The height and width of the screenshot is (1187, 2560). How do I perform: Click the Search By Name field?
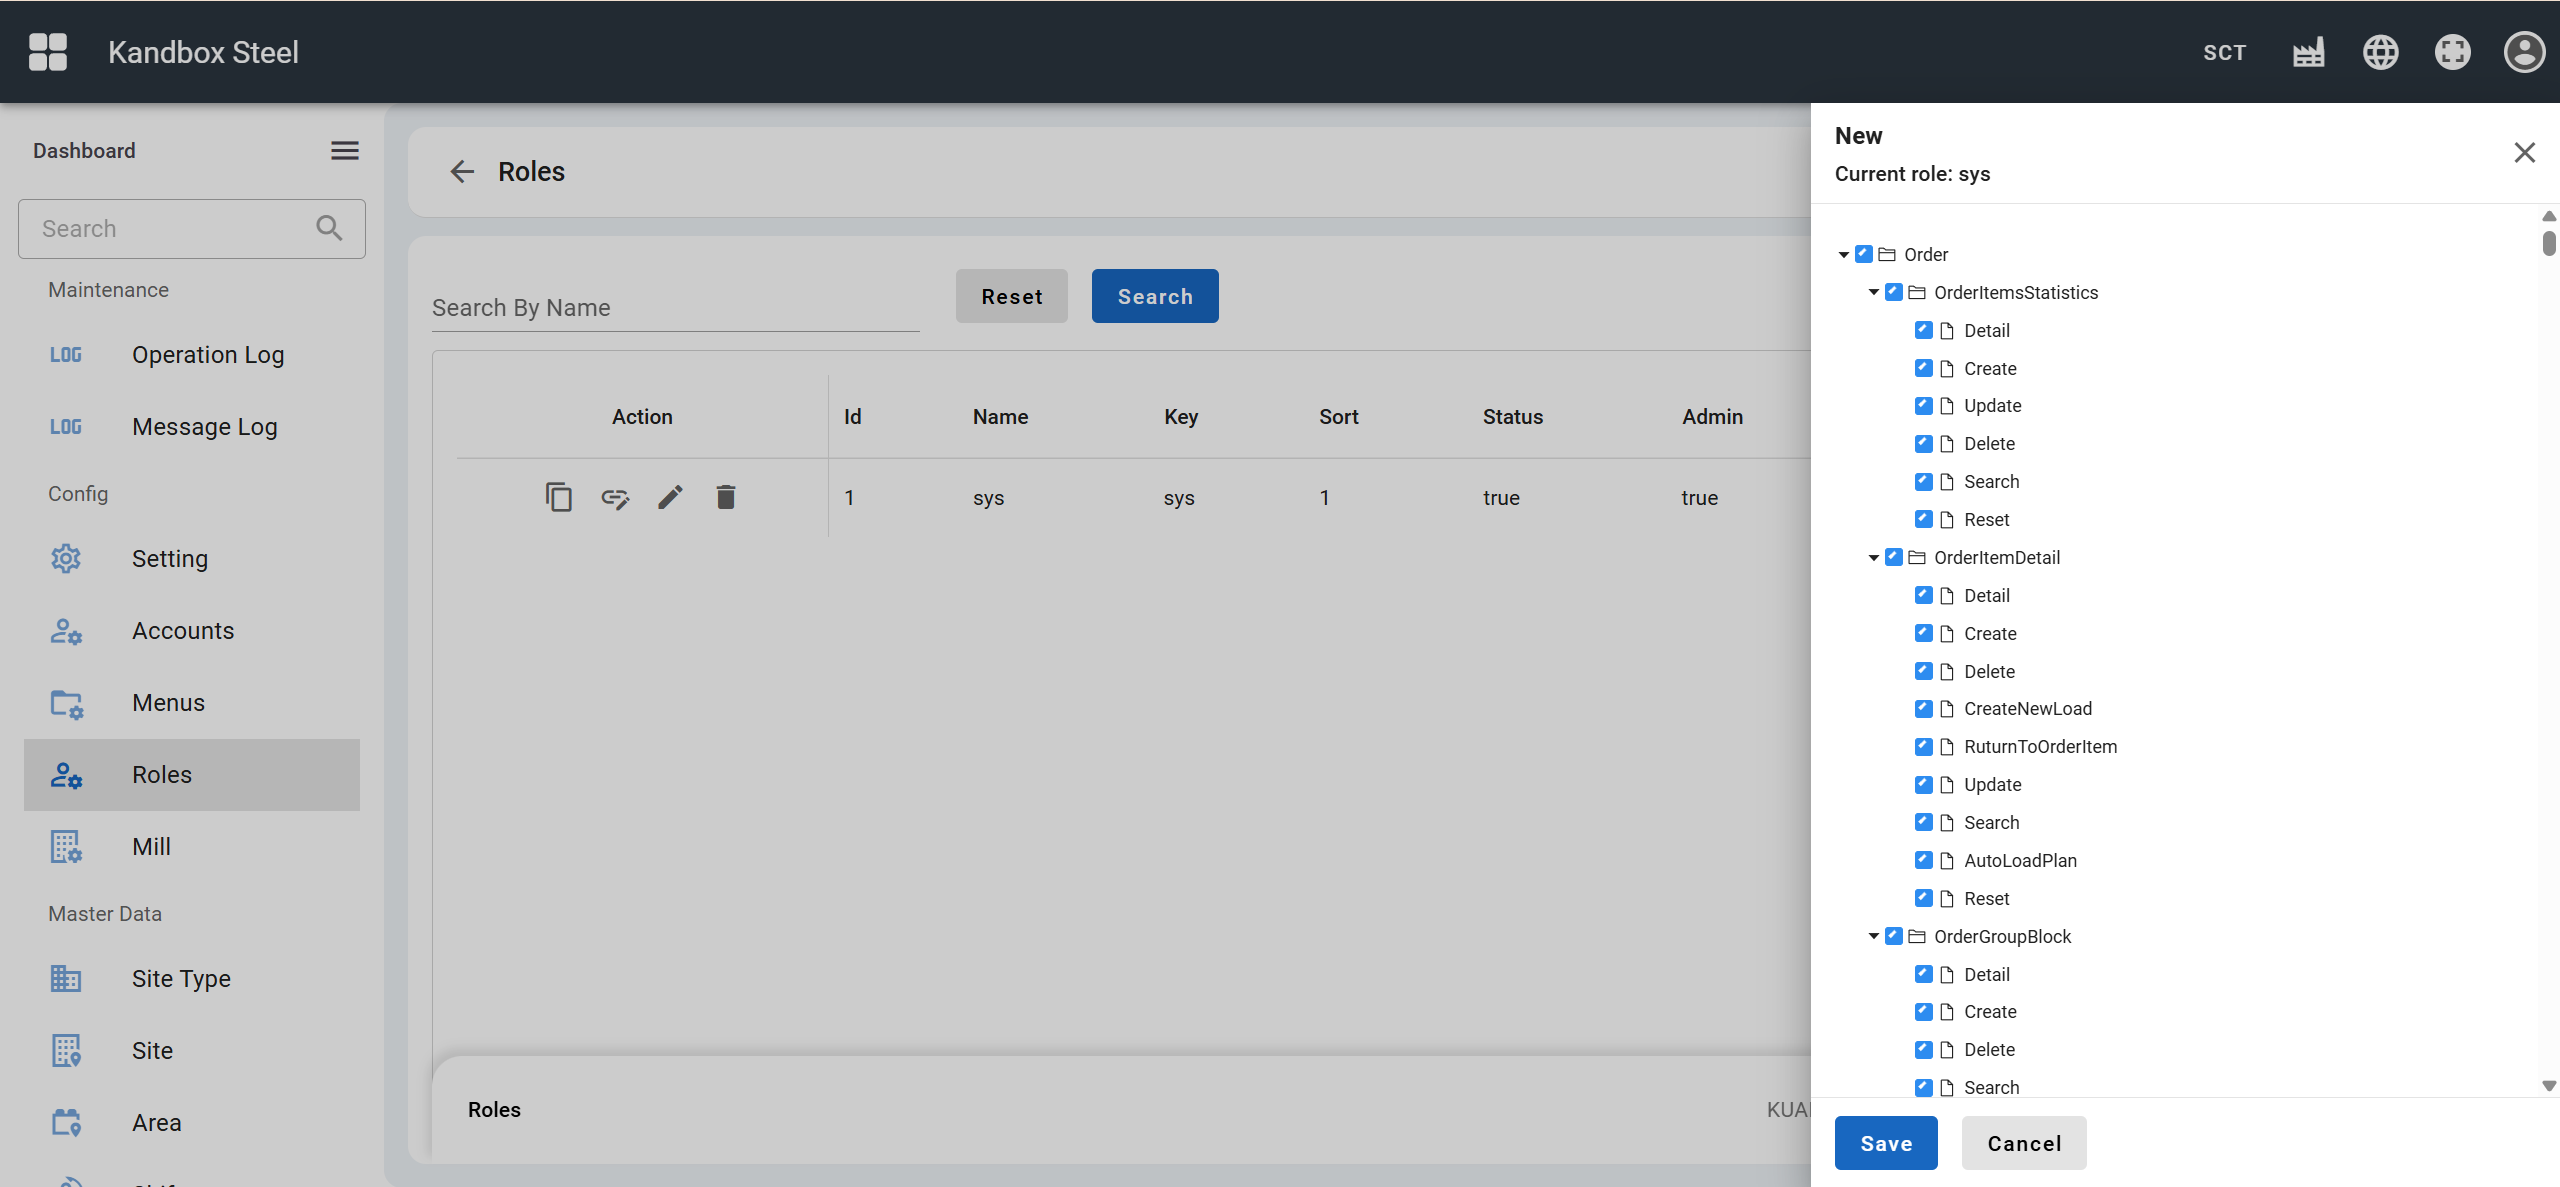click(675, 308)
